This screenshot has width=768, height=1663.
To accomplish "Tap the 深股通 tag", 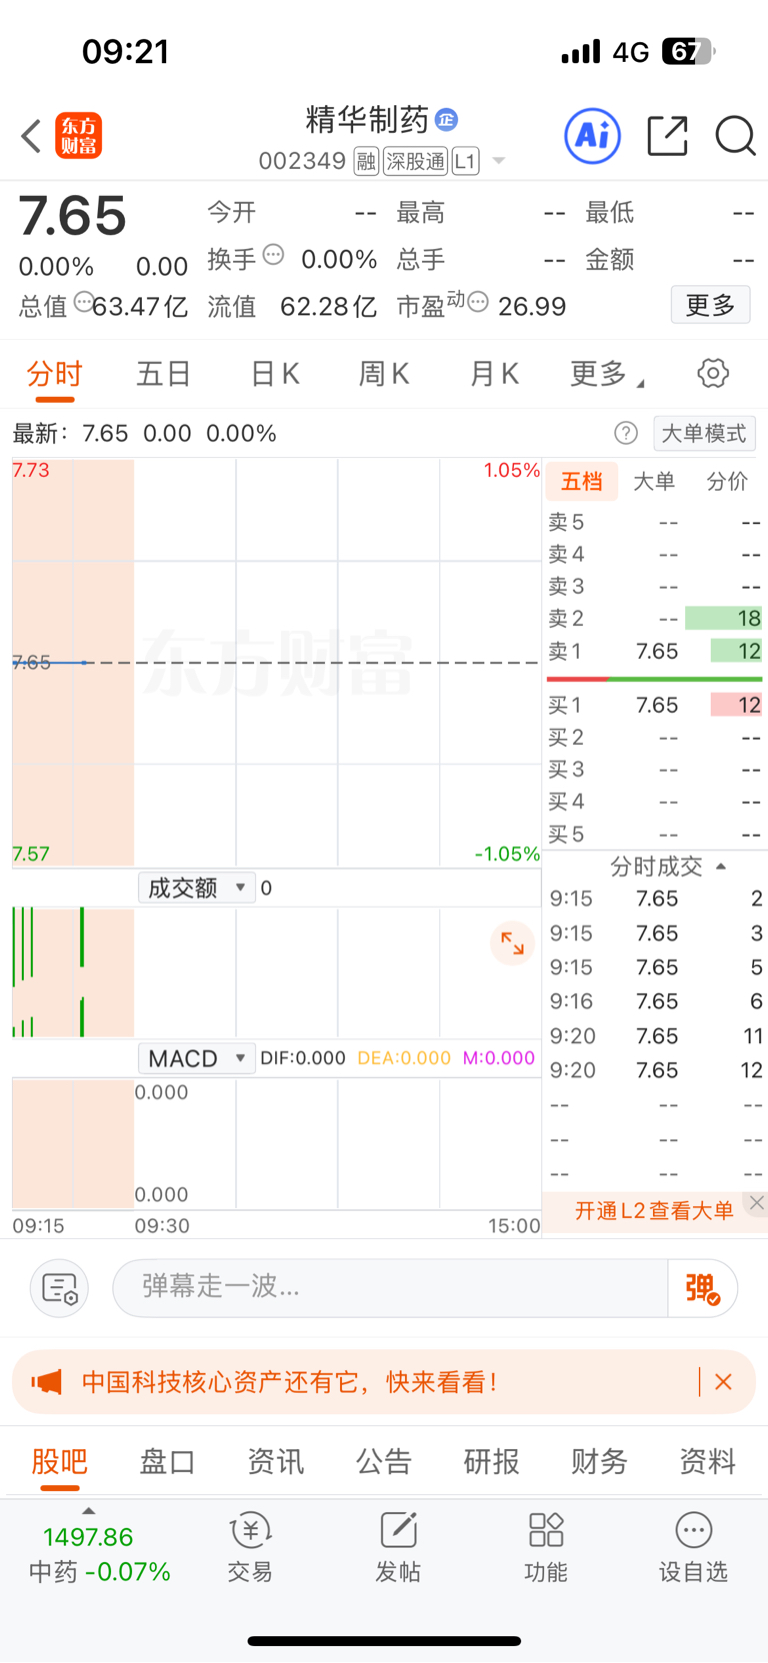I will click(x=416, y=161).
